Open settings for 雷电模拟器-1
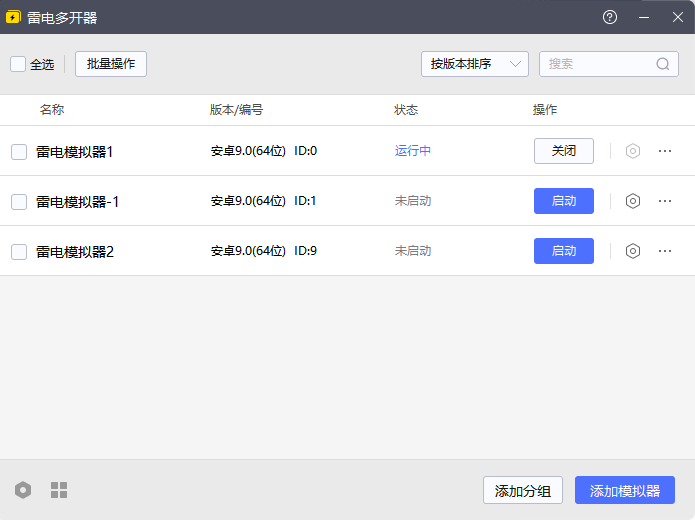The image size is (695, 520). [x=632, y=201]
